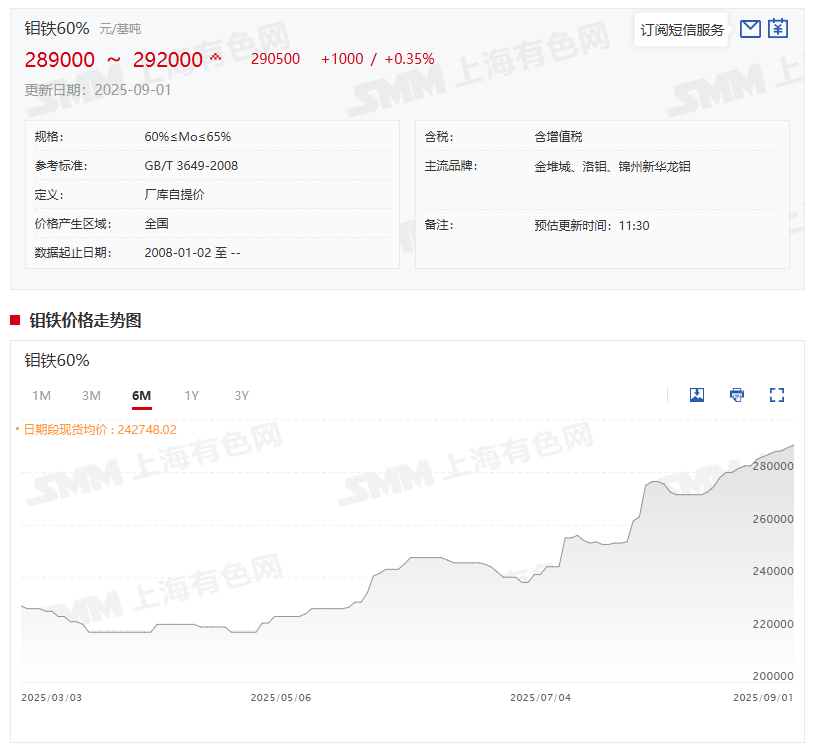Select the active 6M range tab
The image size is (817, 751).
tap(141, 396)
